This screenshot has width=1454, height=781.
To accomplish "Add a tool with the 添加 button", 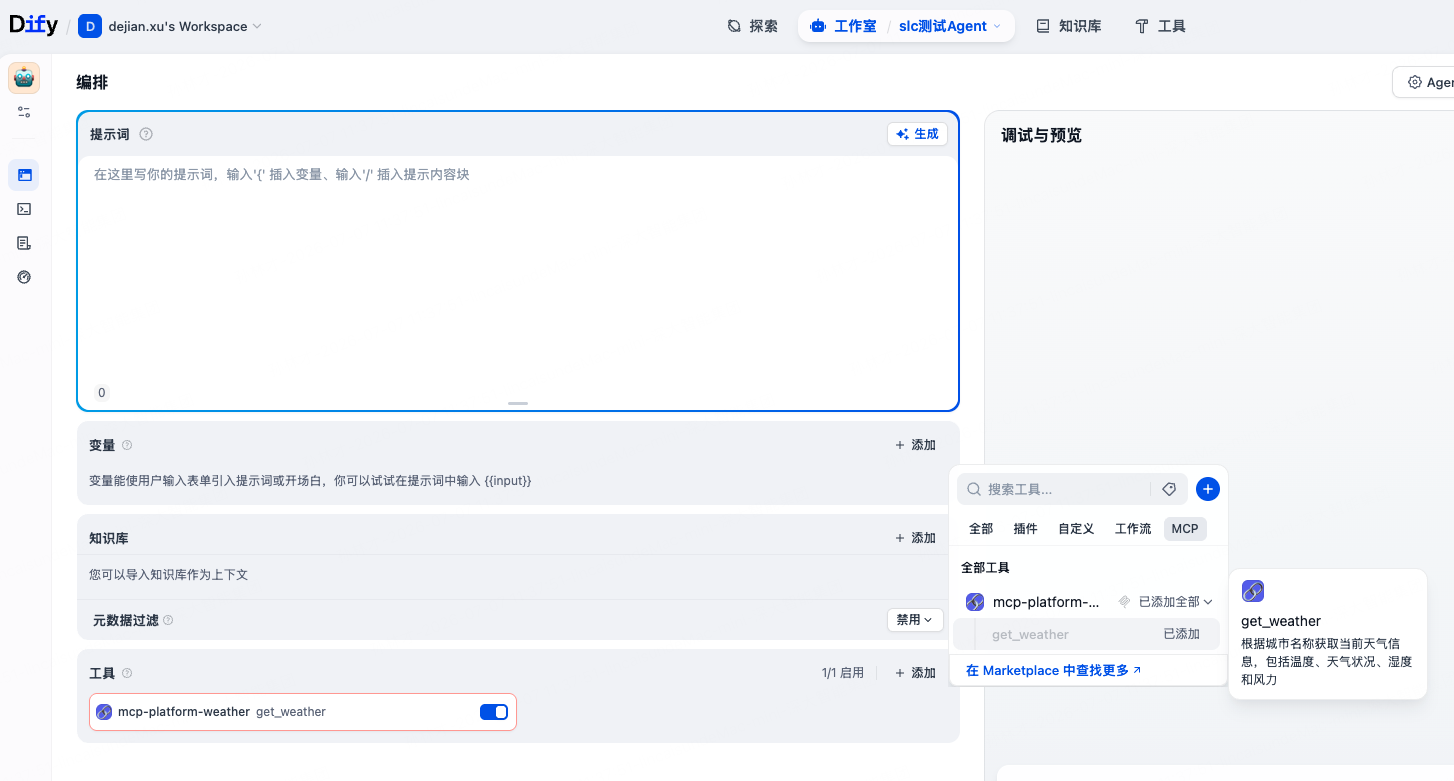I will pos(915,673).
